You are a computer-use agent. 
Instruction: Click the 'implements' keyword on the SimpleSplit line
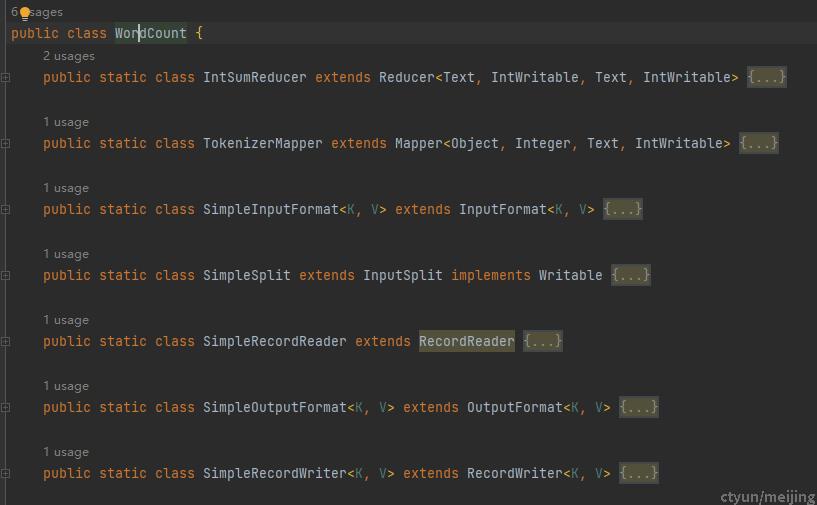point(491,275)
